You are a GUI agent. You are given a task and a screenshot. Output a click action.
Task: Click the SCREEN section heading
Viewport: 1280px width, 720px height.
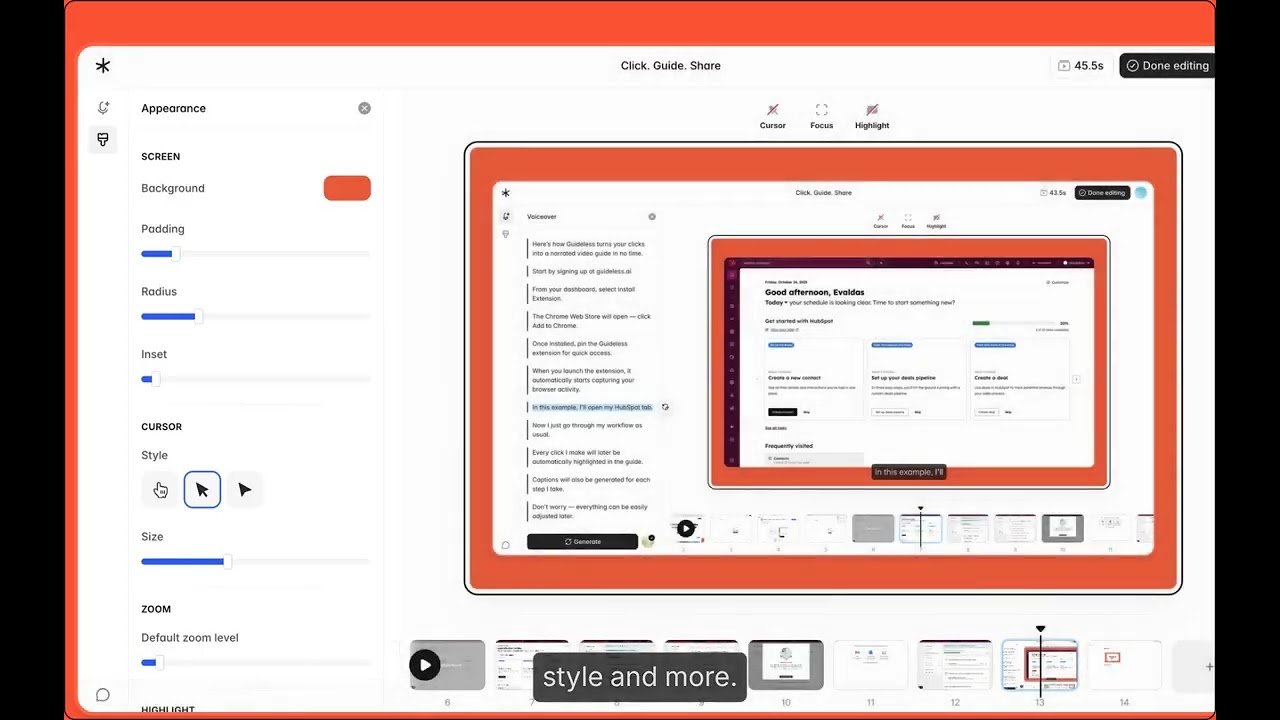click(161, 157)
